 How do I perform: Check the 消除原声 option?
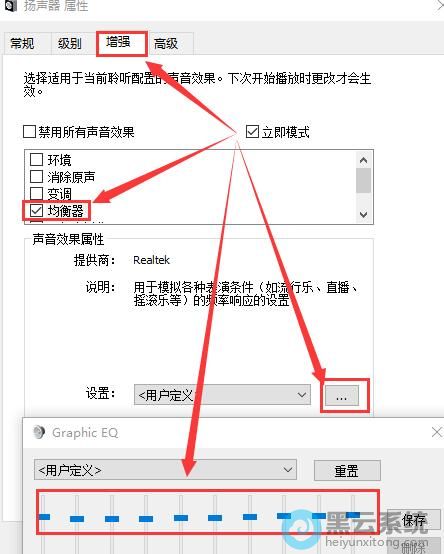[36, 176]
